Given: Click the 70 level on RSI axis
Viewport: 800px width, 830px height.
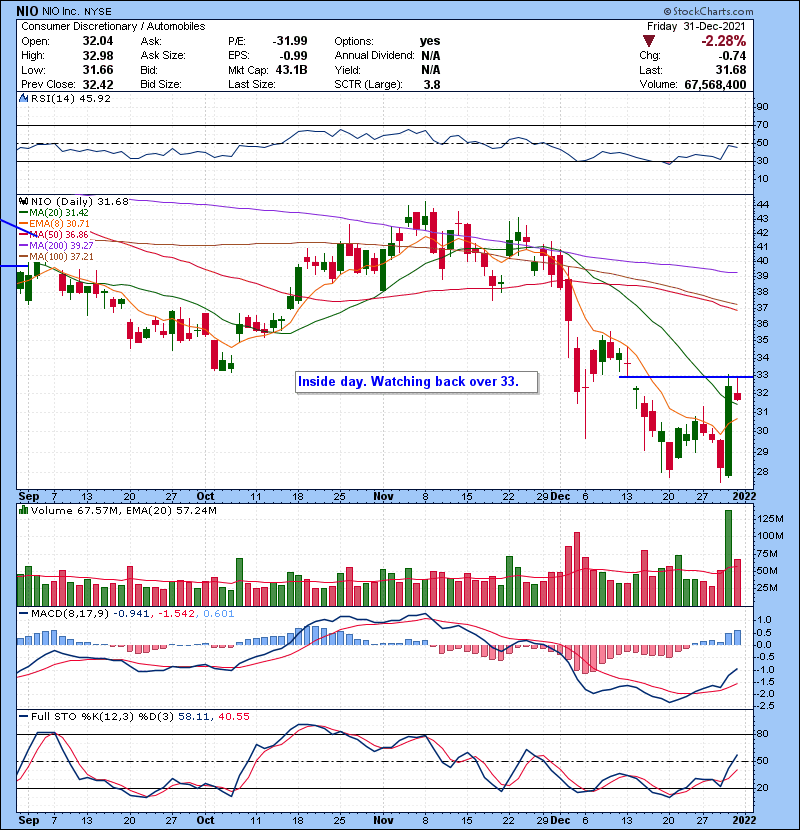Looking at the screenshot, I should point(762,125).
